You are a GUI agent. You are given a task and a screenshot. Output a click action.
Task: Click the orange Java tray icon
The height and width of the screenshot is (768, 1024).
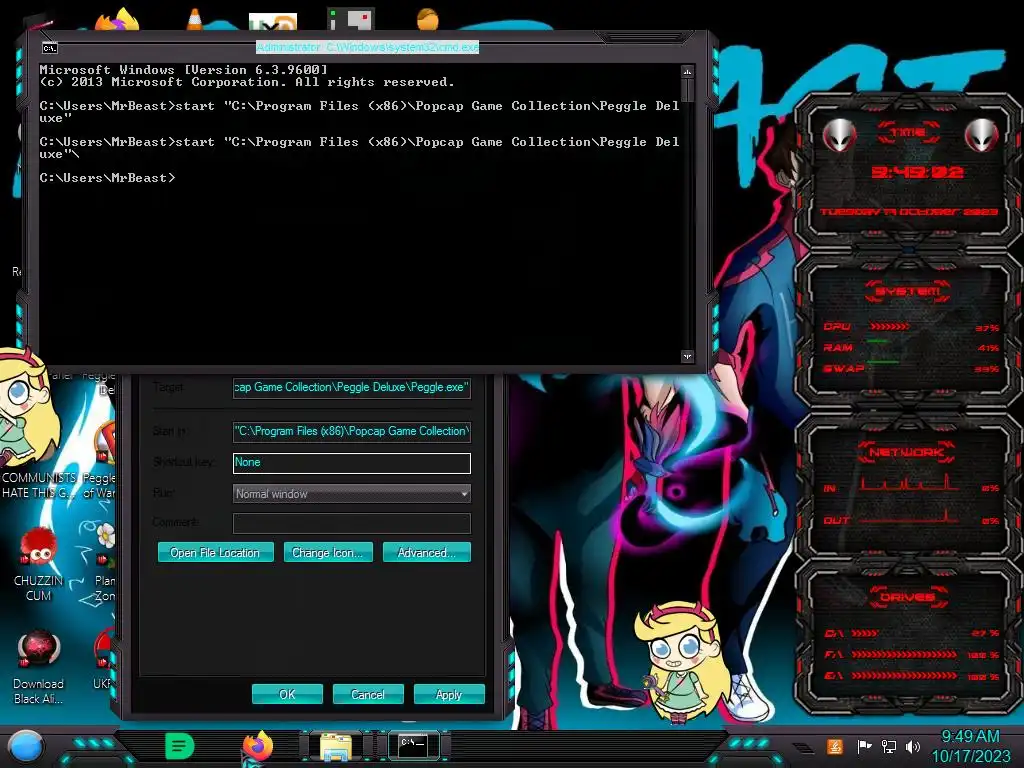(x=834, y=746)
